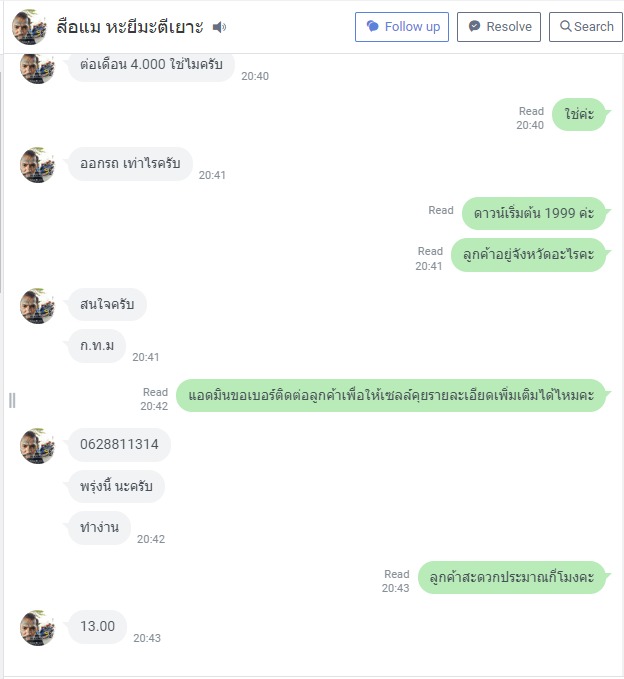
Task: Click the green ใช่ค่ะ reply bubble
Action: point(579,115)
